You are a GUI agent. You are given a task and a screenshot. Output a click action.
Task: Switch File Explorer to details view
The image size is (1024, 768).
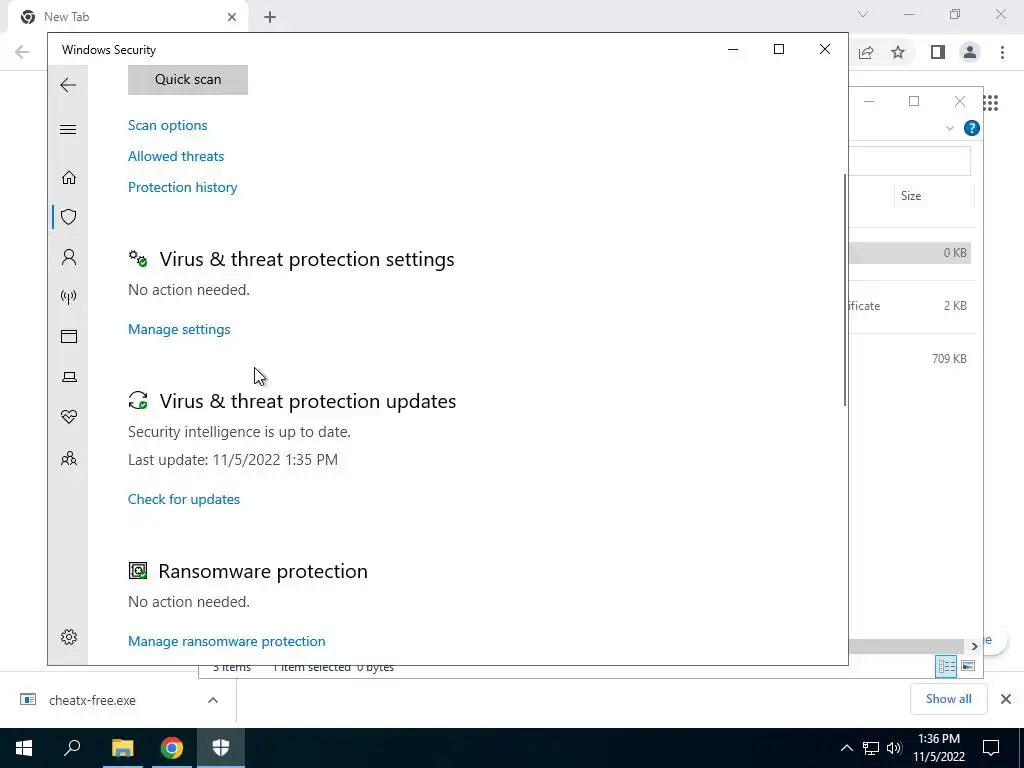pos(946,666)
